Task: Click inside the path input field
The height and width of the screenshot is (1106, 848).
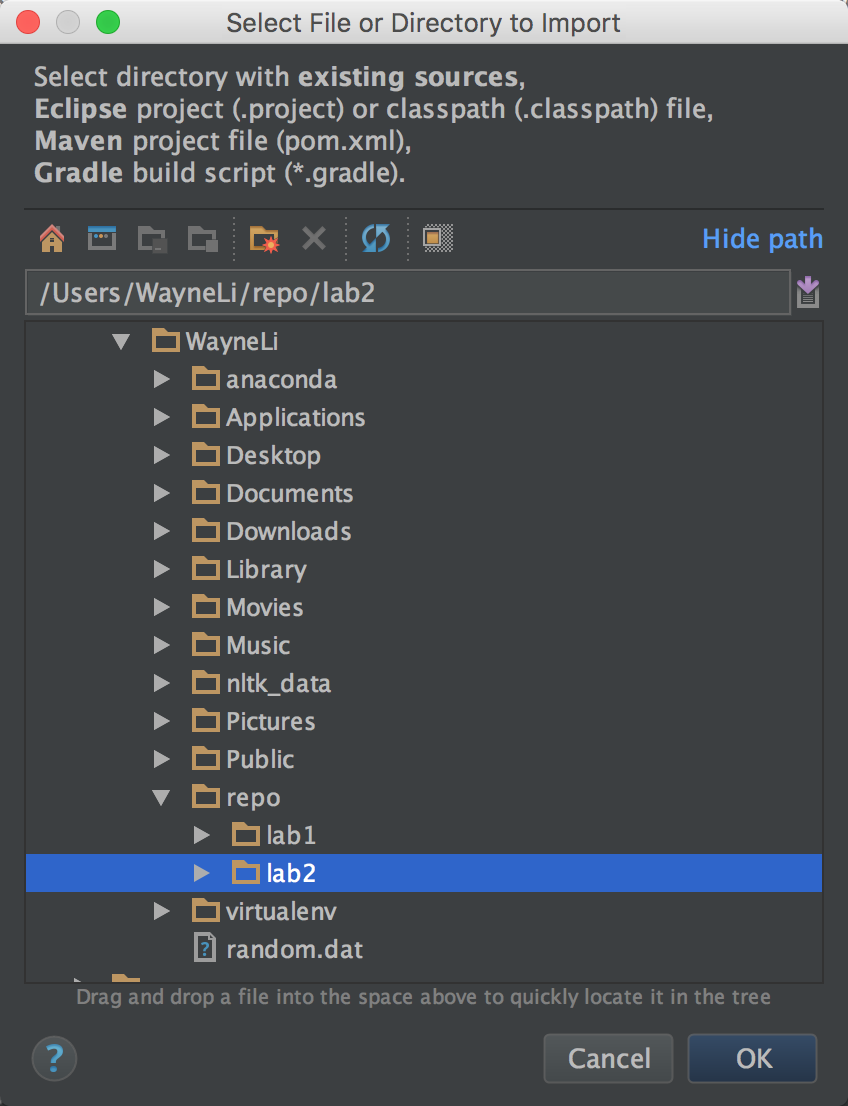Action: [400, 291]
